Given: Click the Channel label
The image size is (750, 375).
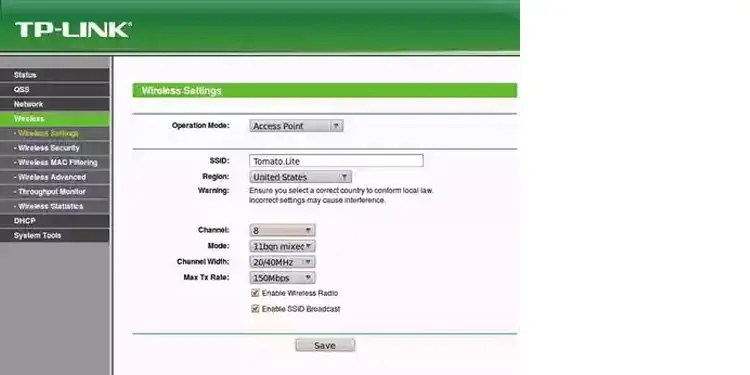Looking at the screenshot, I should [x=214, y=230].
